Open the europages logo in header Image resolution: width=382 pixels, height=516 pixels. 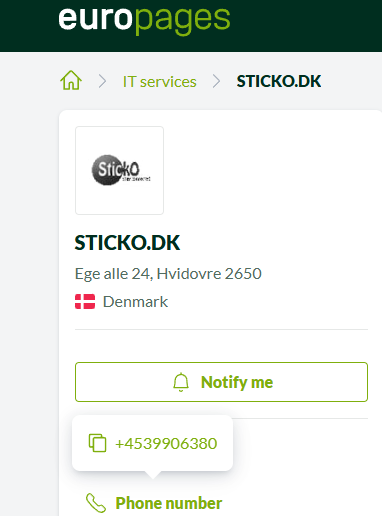[144, 19]
